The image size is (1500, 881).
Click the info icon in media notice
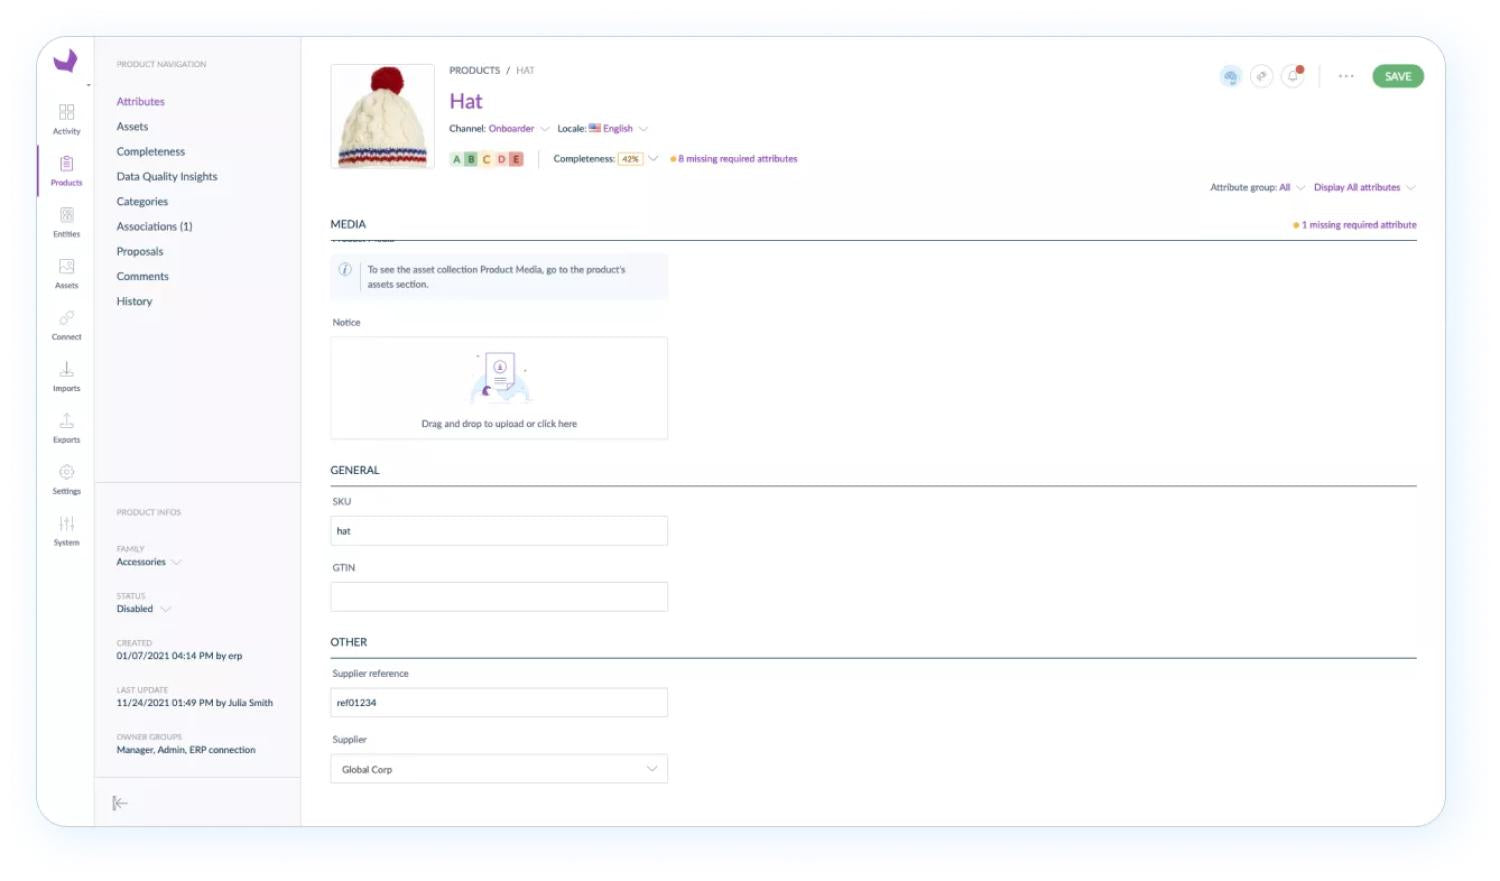(345, 269)
